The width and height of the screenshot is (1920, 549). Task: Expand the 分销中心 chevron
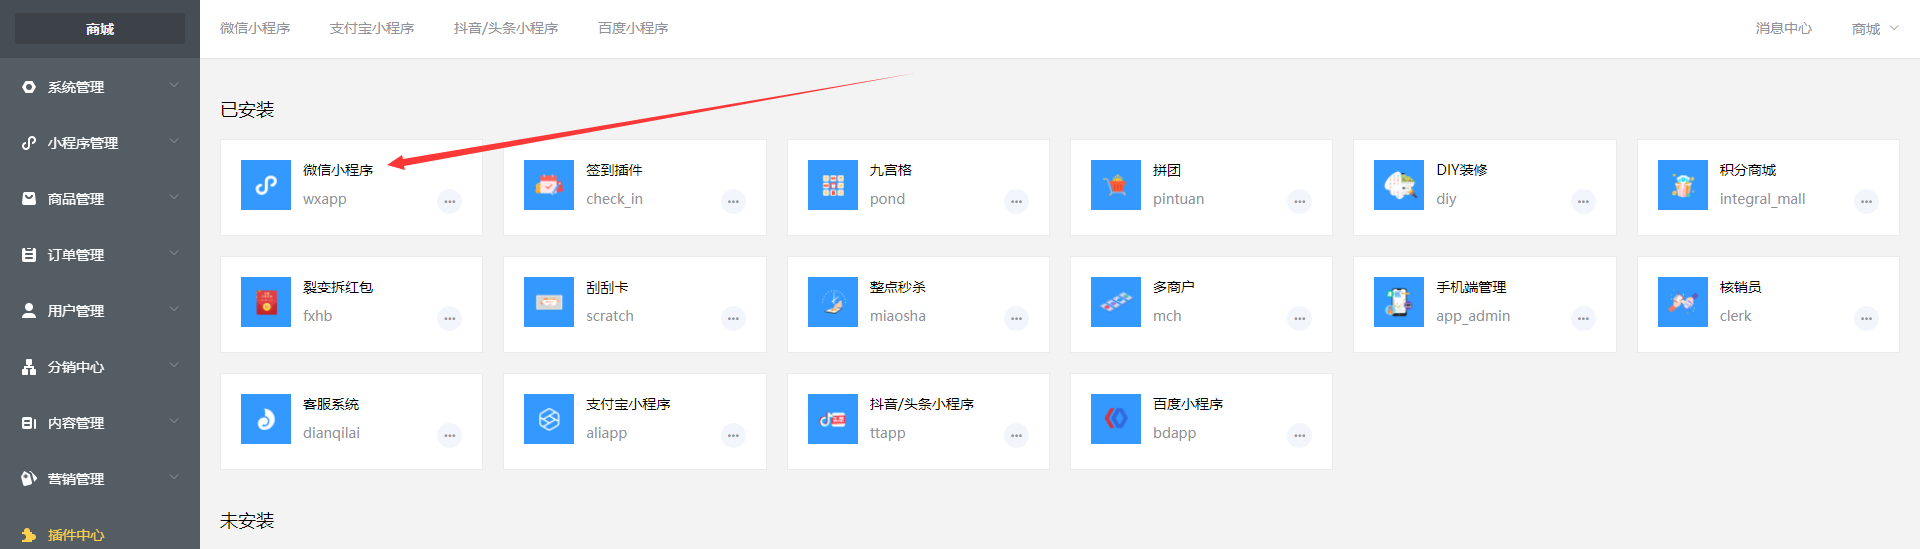click(174, 366)
